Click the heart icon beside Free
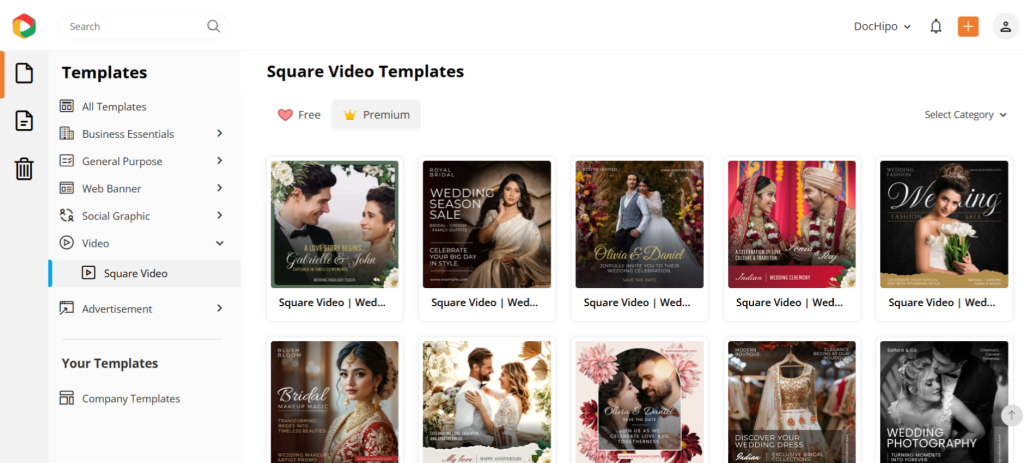Image resolution: width=1024 pixels, height=463 pixels. [285, 115]
